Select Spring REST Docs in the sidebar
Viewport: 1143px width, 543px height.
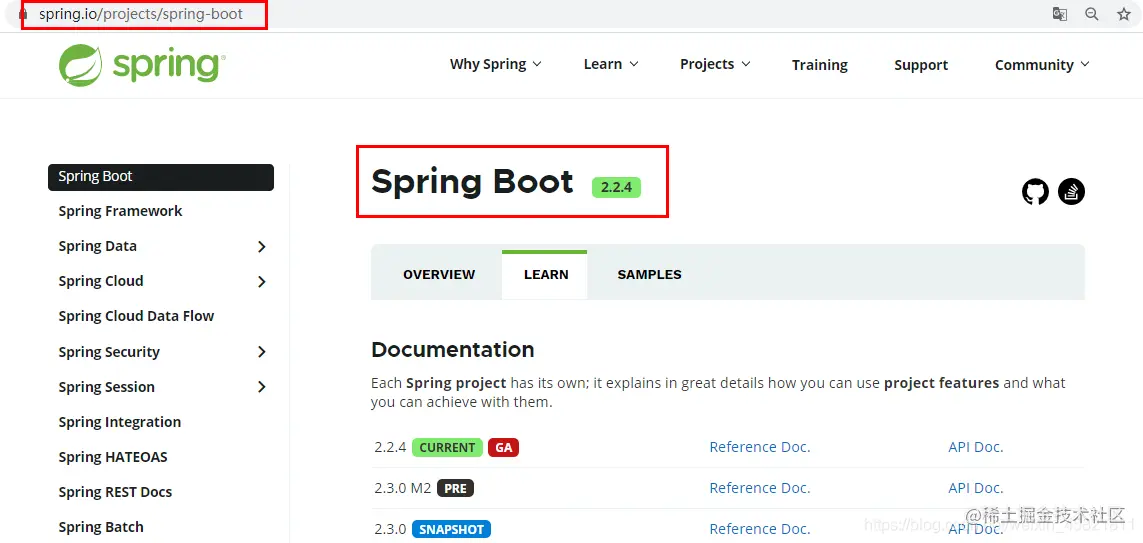(115, 492)
